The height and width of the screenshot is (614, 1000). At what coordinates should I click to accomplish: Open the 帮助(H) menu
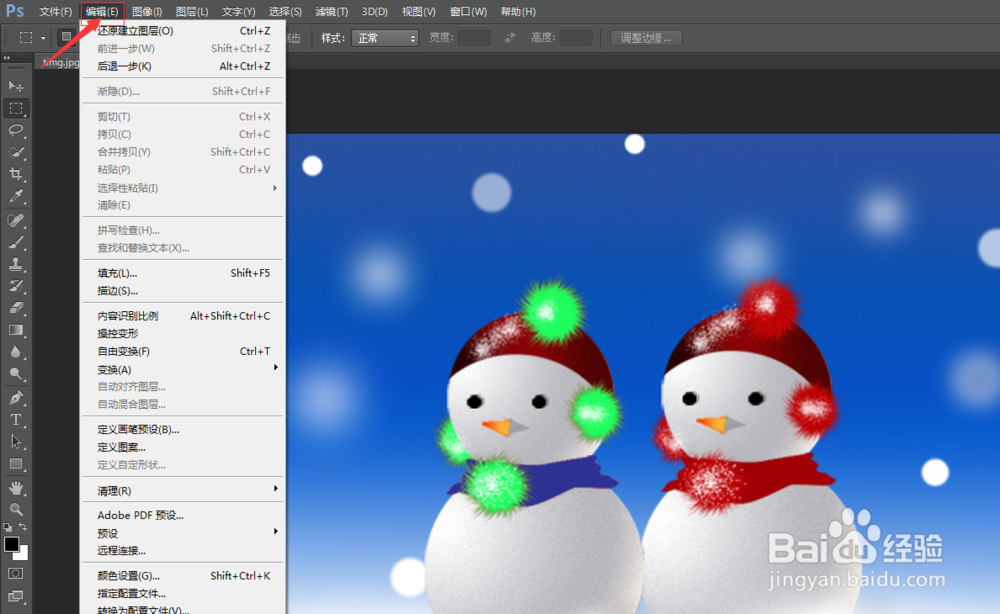click(x=518, y=11)
